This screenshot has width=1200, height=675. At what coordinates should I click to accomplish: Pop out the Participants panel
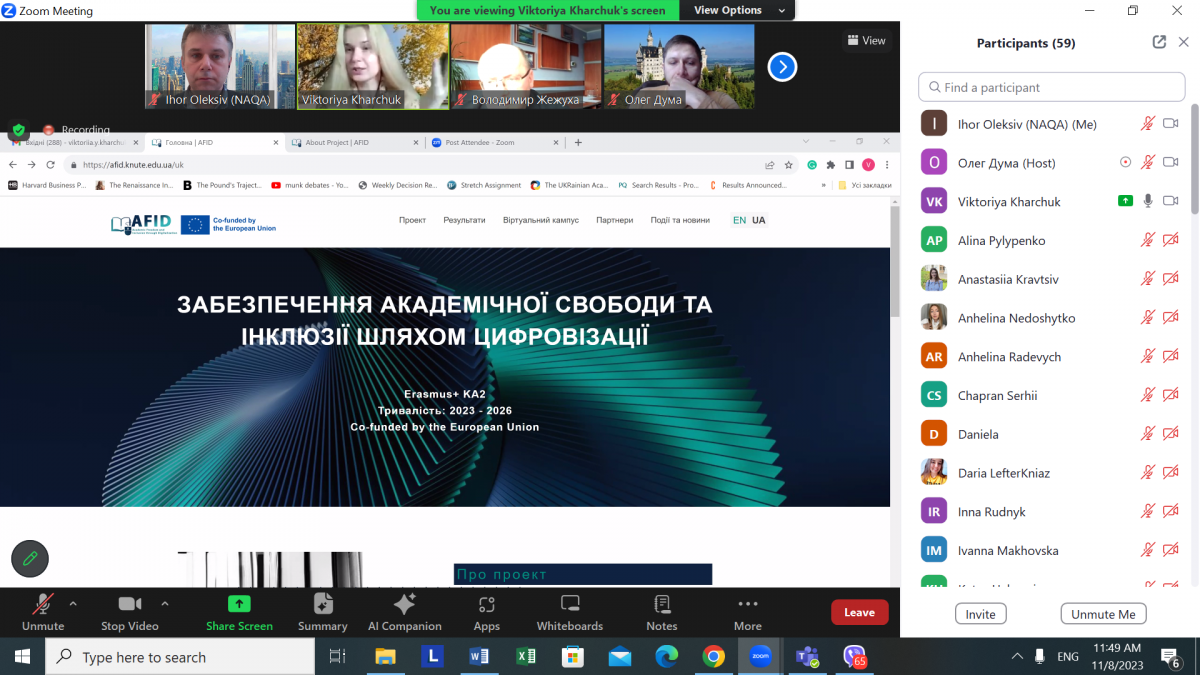(x=1159, y=42)
